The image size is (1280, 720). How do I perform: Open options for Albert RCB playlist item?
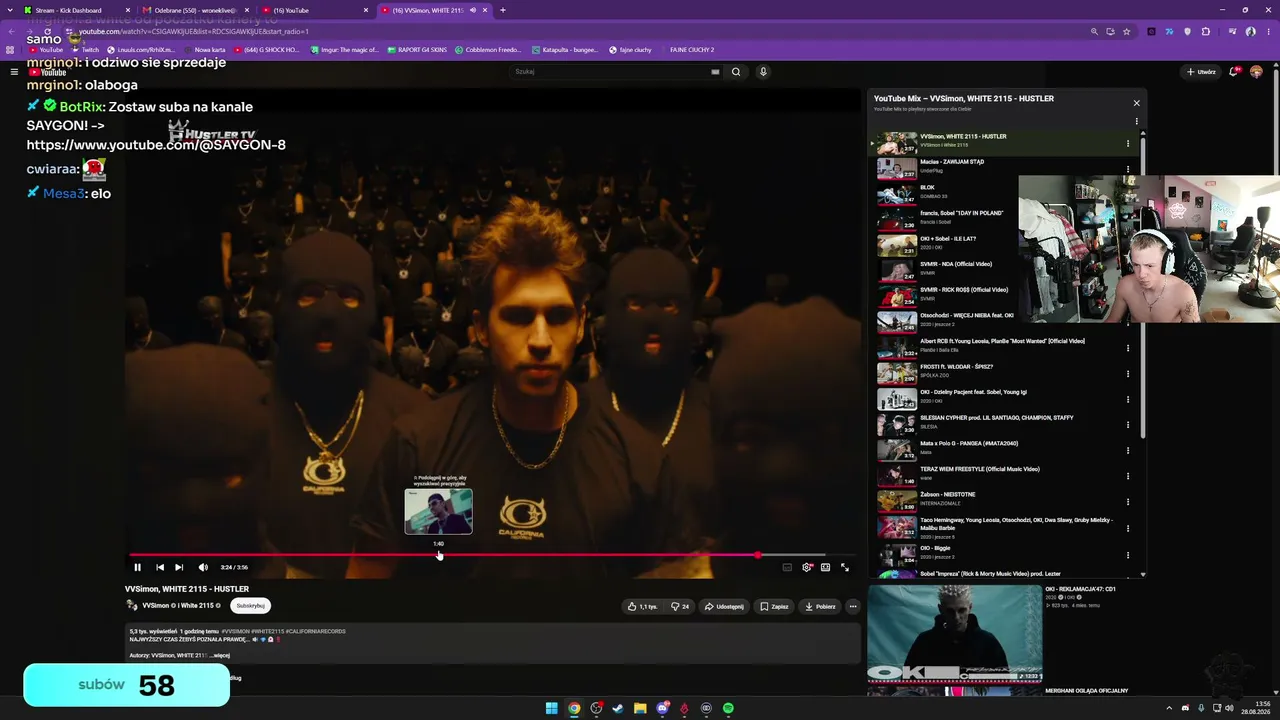(1128, 348)
